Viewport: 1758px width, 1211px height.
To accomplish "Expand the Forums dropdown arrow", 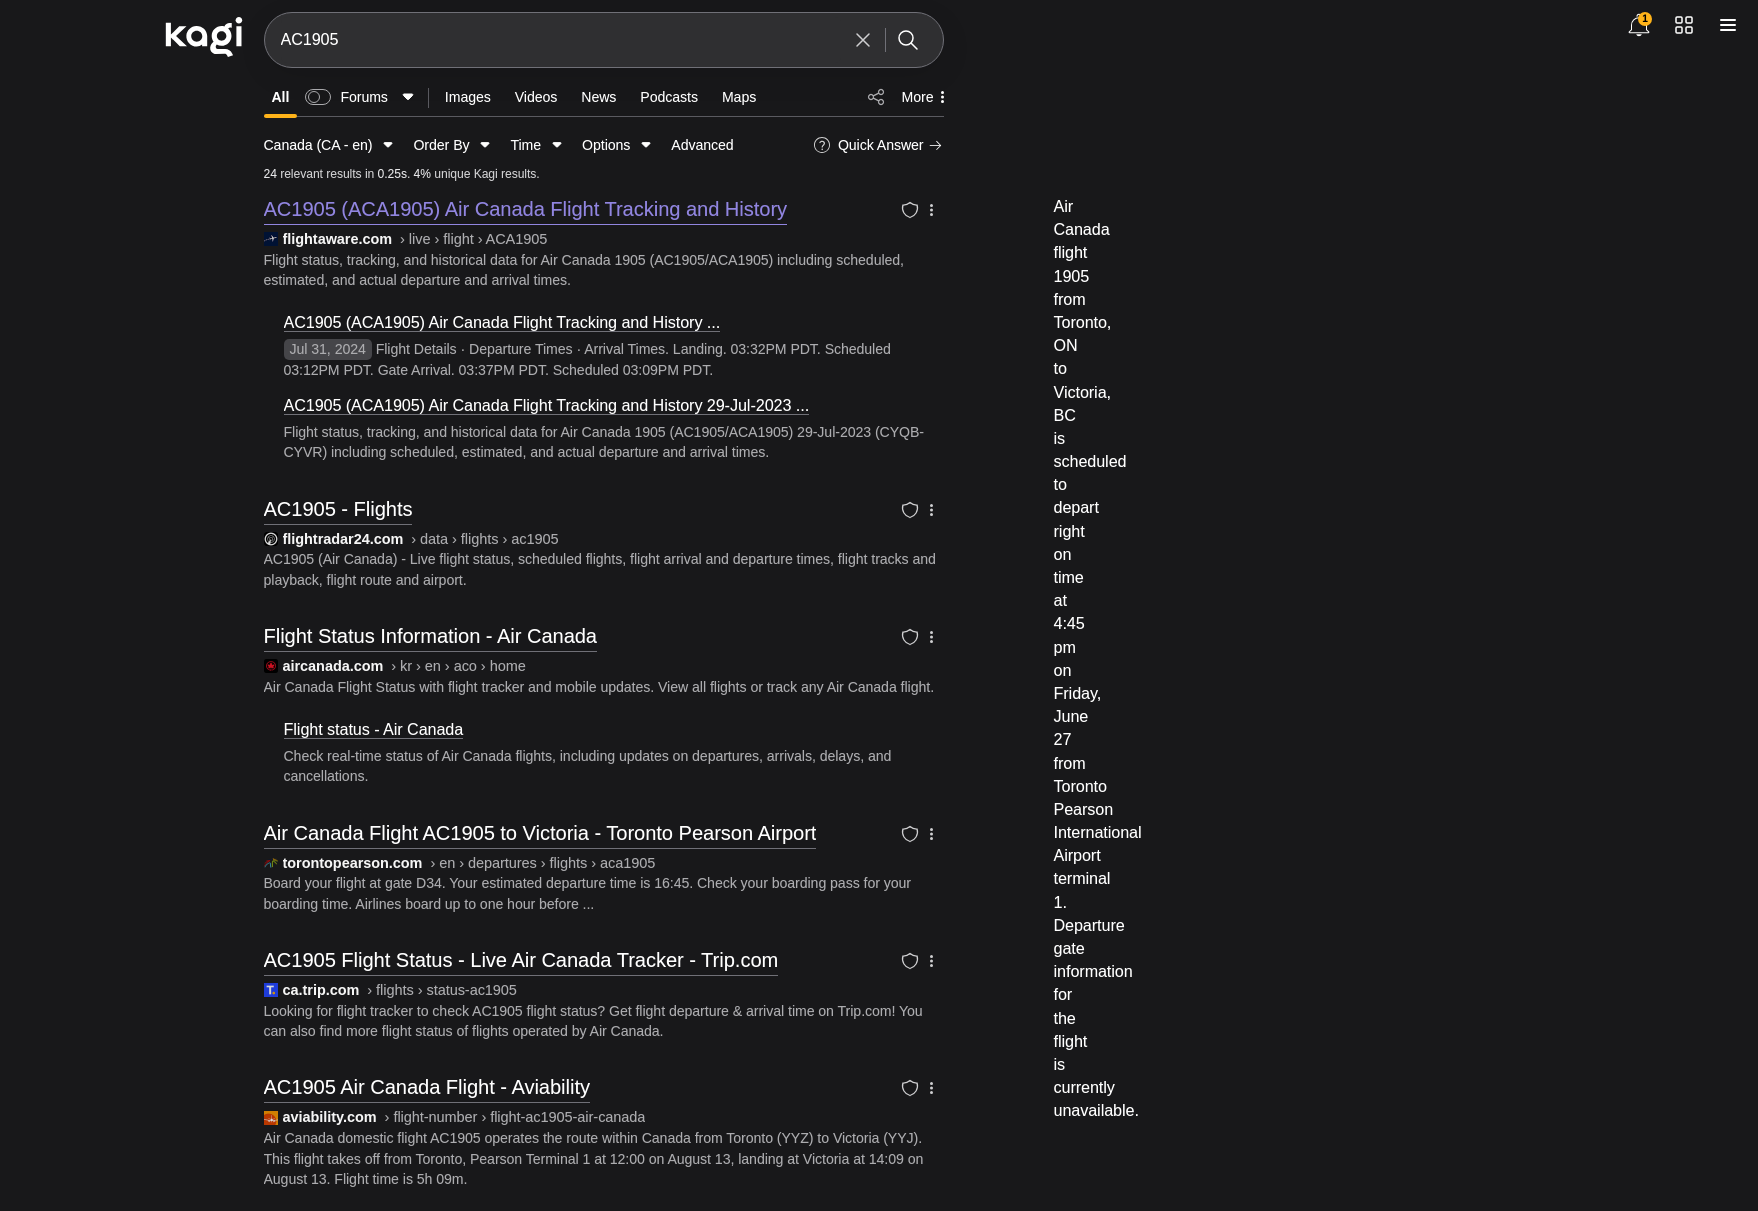I will coord(408,97).
